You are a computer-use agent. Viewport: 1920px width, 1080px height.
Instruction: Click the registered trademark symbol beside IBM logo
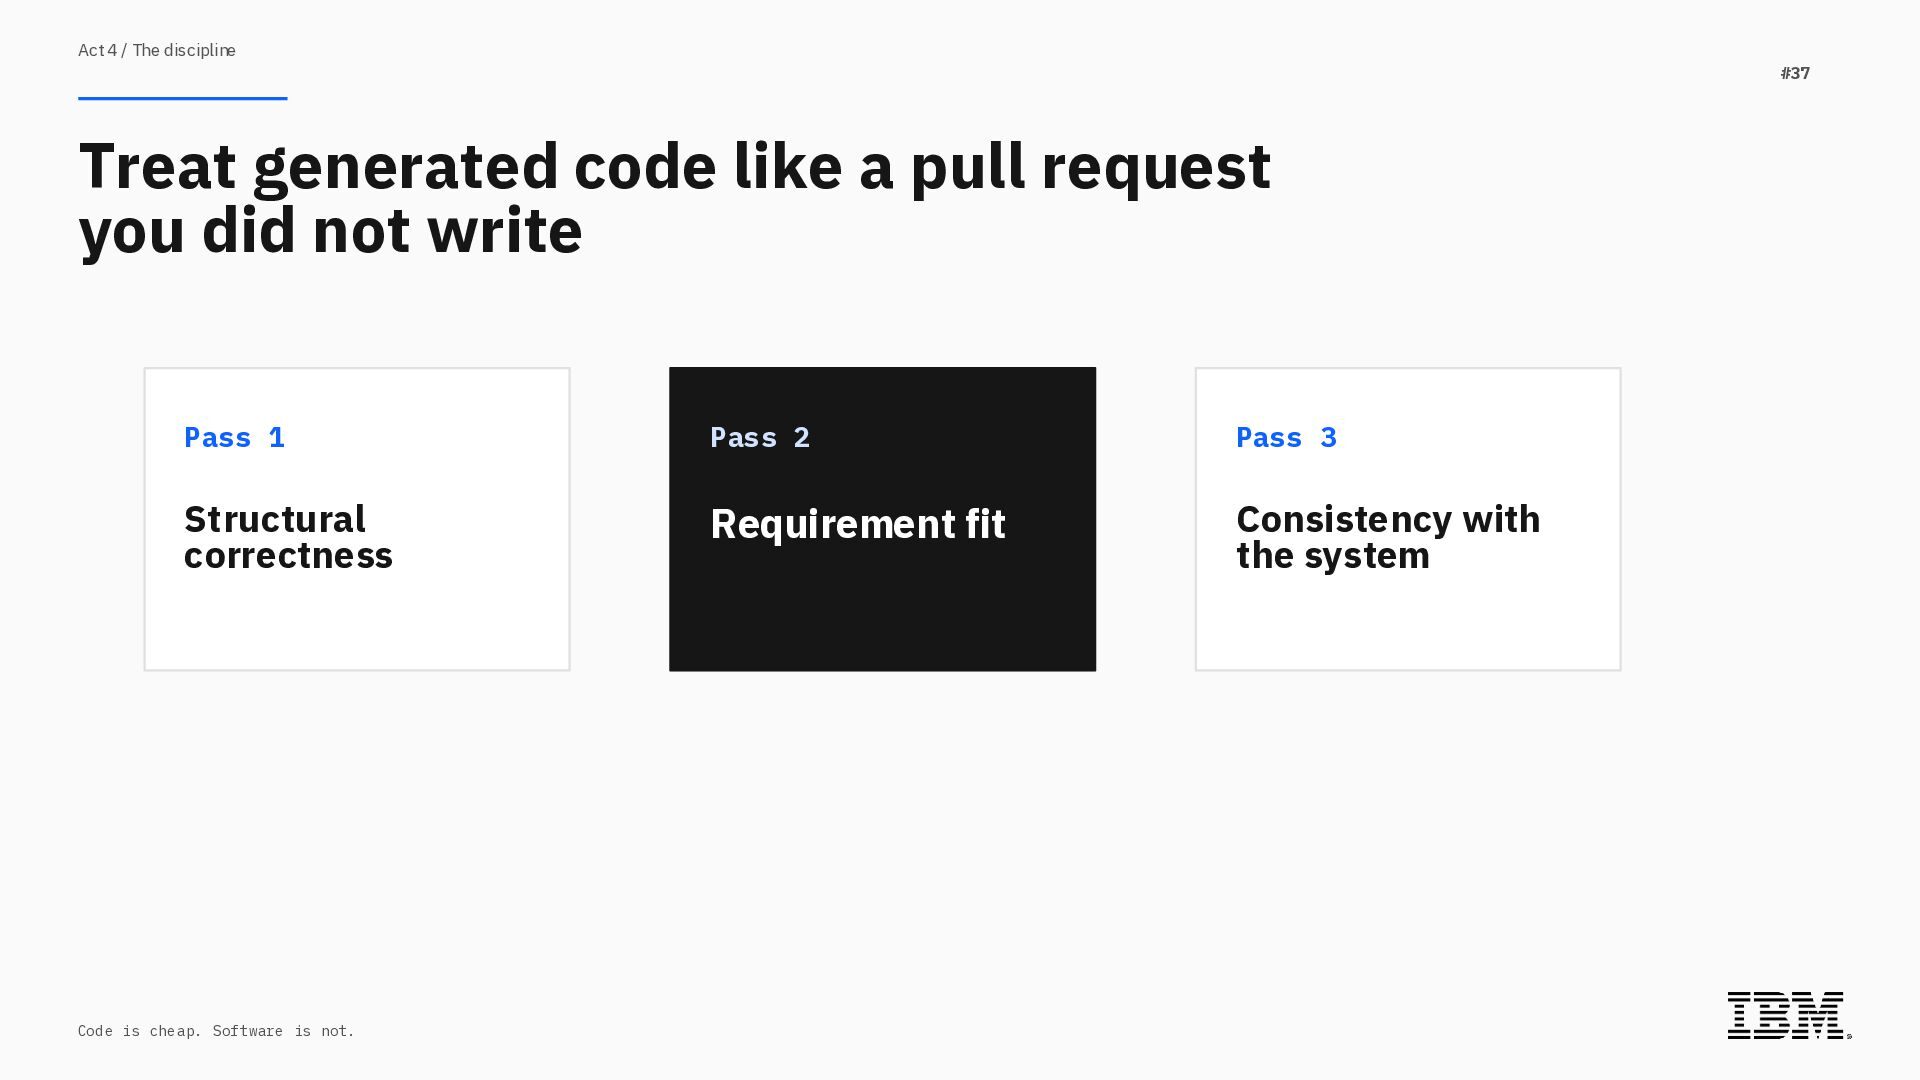pyautogui.click(x=1849, y=1037)
